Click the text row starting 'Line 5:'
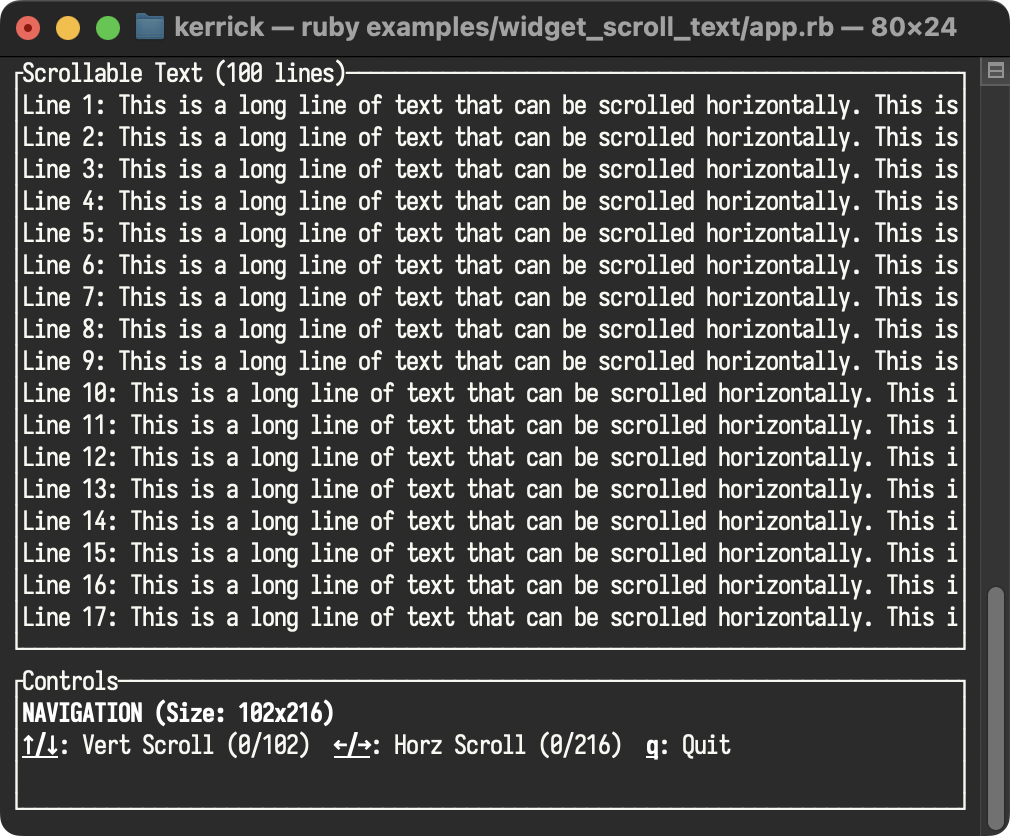 pyautogui.click(x=490, y=233)
